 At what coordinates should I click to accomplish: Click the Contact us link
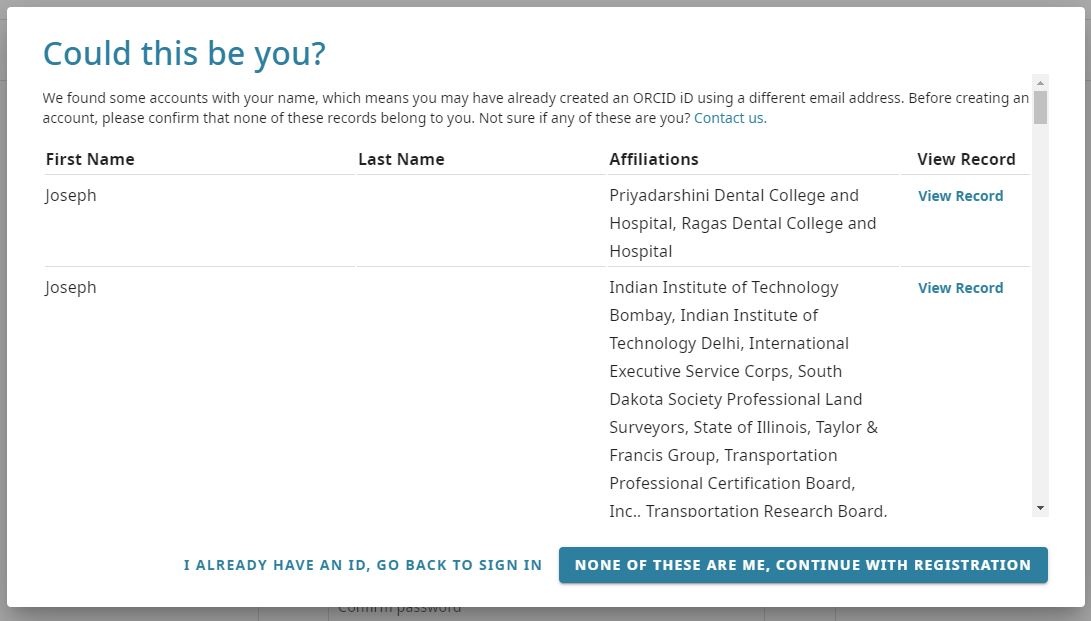click(x=730, y=118)
